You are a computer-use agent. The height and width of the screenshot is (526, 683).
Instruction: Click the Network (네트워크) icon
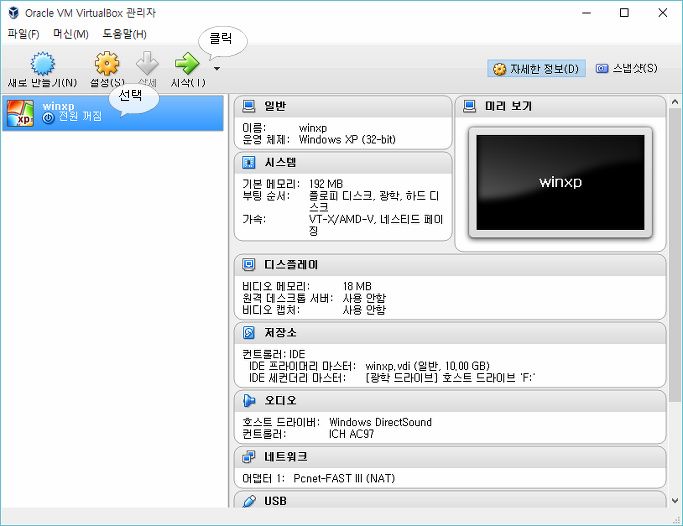[x=249, y=457]
